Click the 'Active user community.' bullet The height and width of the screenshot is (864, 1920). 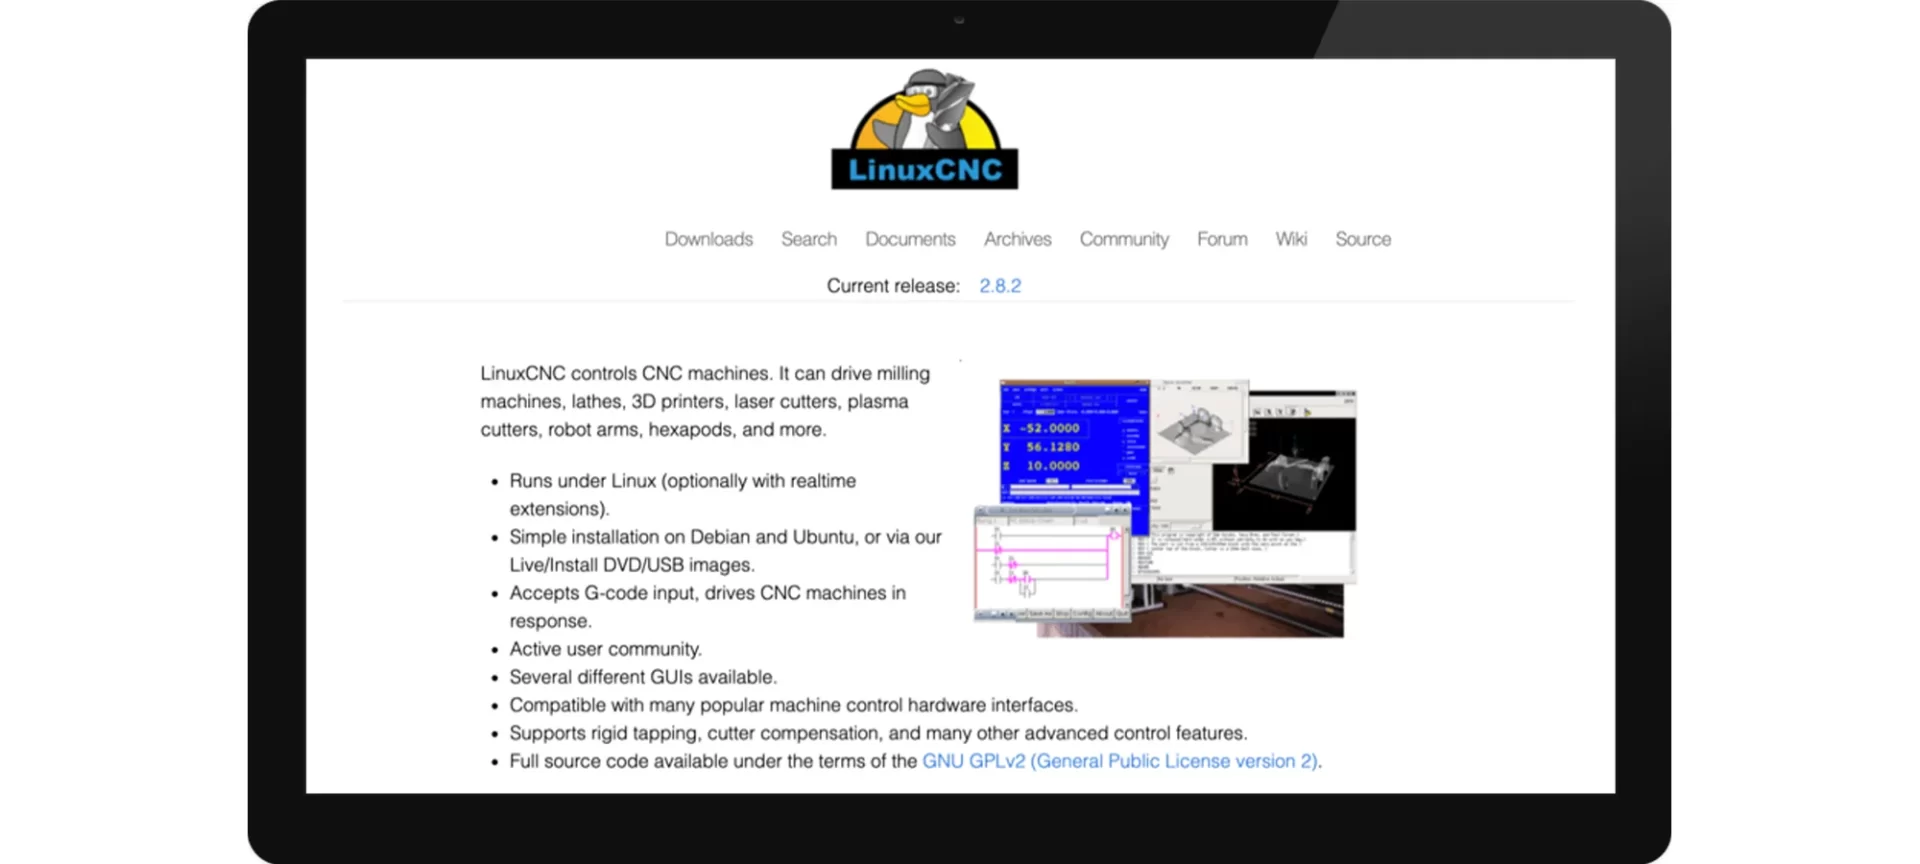(605, 649)
